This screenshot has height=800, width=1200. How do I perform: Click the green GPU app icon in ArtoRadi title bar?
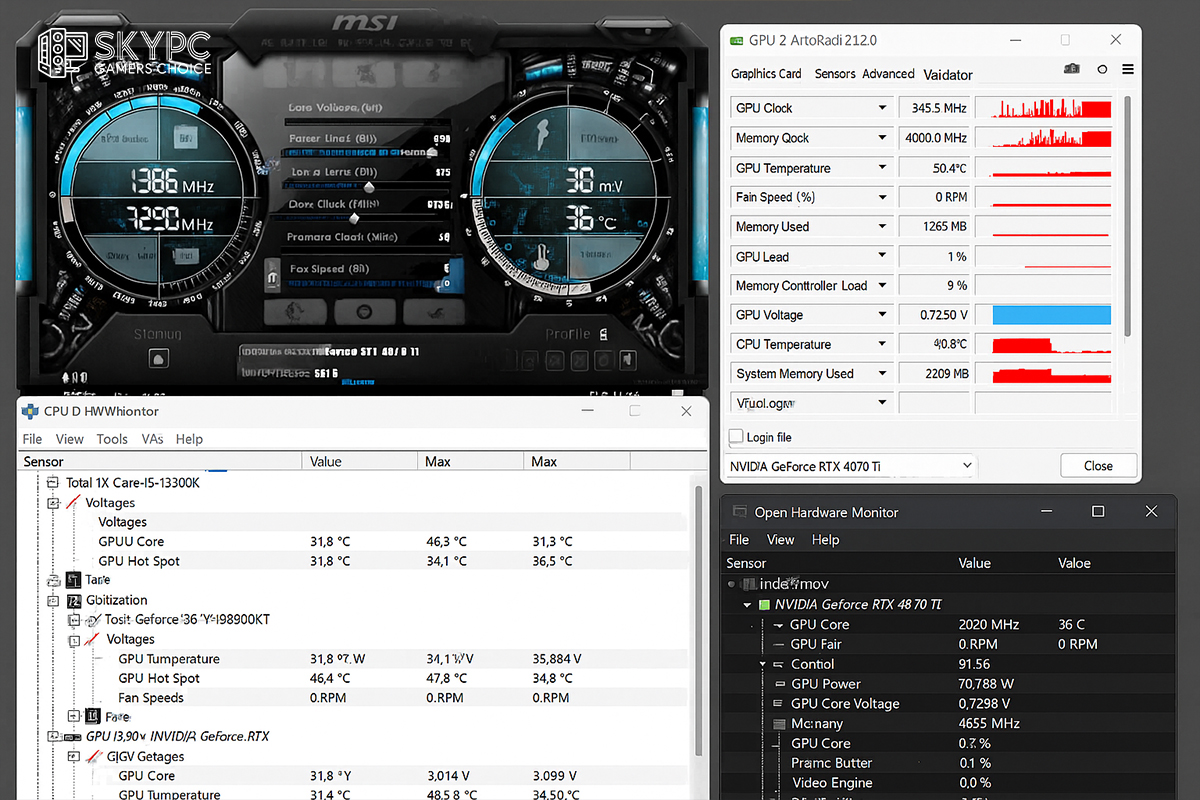(738, 40)
